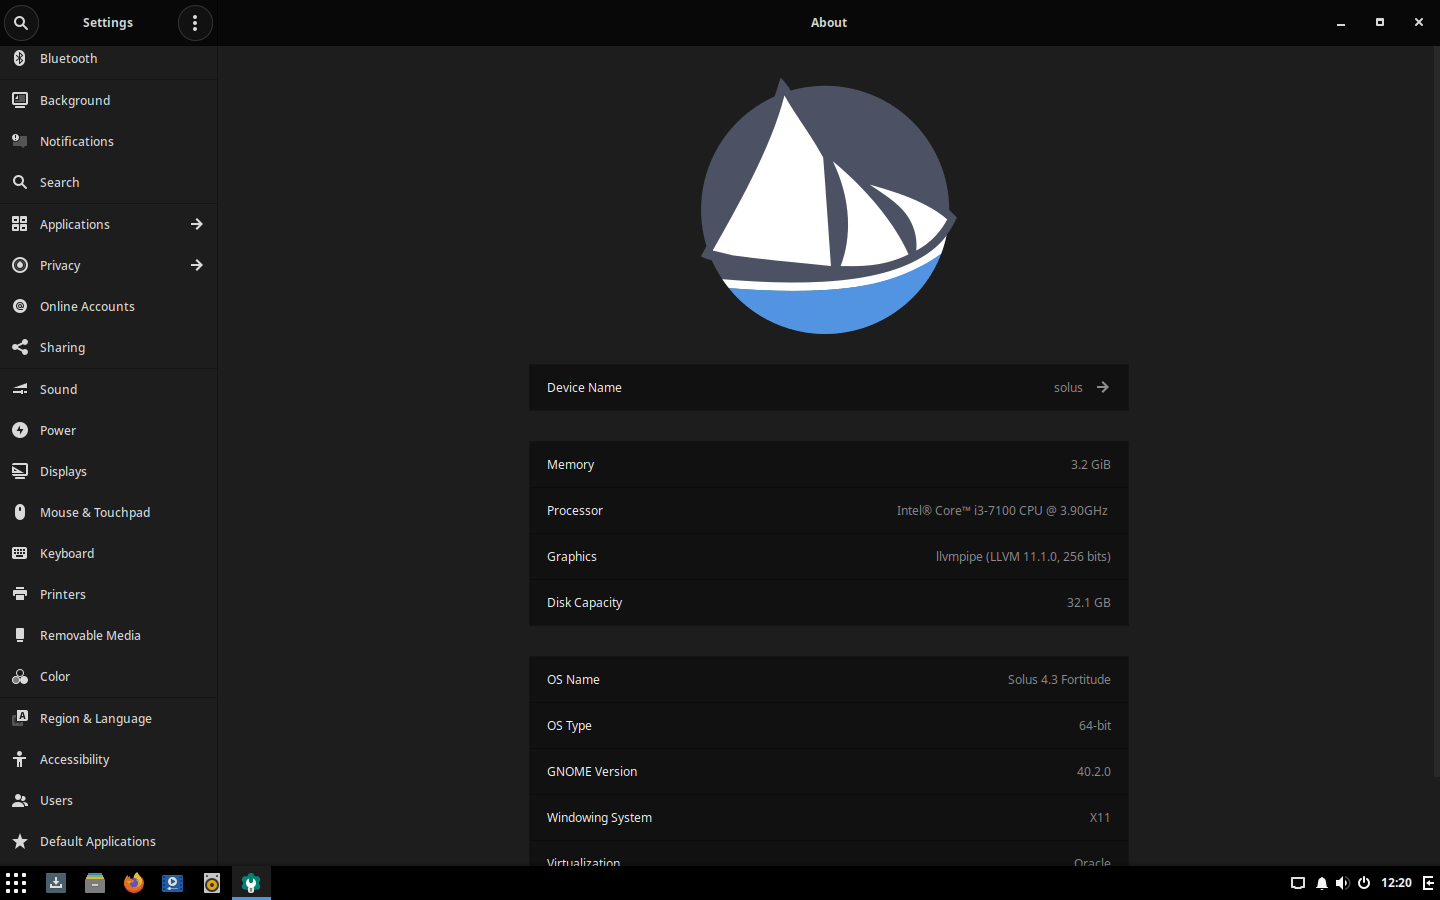Click the Graphics llvmpipe row
This screenshot has height=900, width=1440.
click(828, 556)
